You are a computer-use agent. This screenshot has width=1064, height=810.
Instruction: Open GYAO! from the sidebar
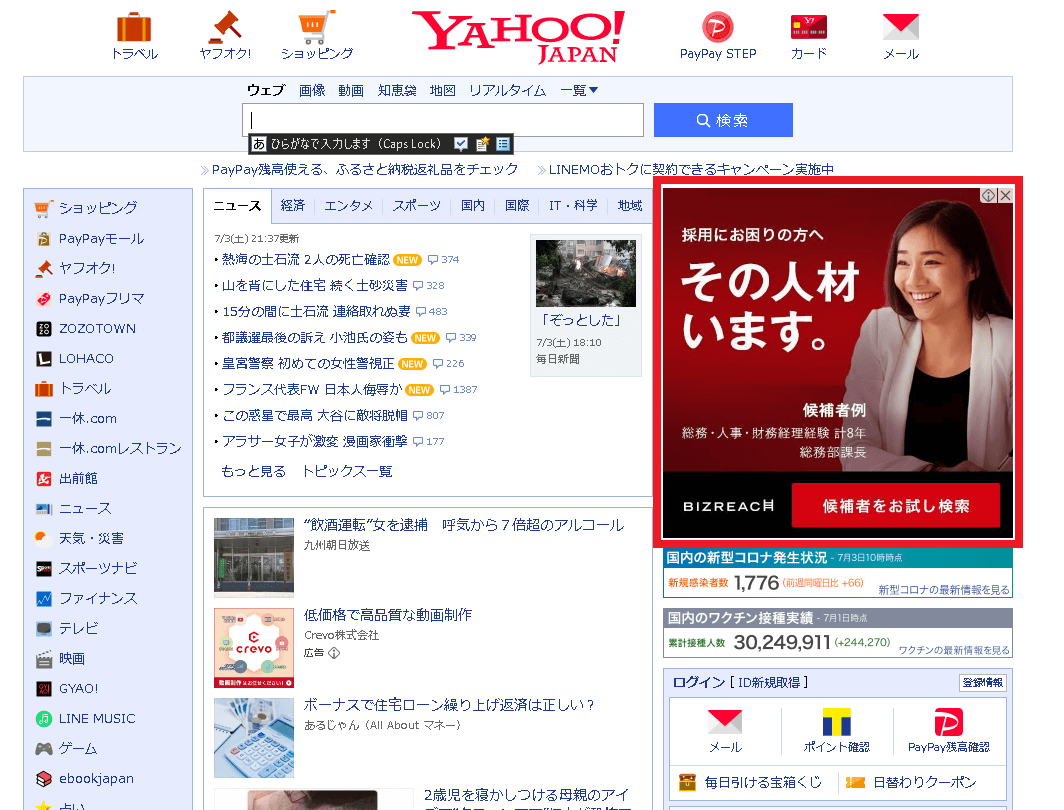tap(79, 689)
